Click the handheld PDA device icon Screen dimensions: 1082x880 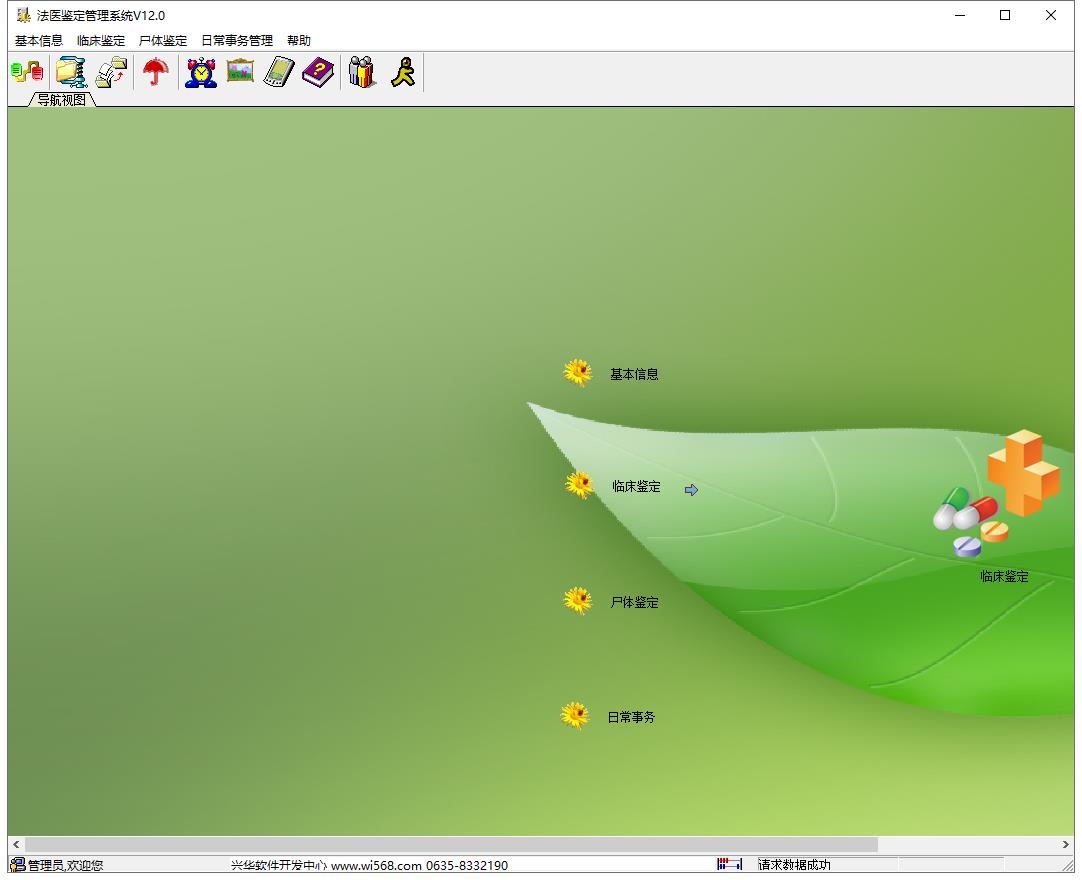pyautogui.click(x=279, y=72)
